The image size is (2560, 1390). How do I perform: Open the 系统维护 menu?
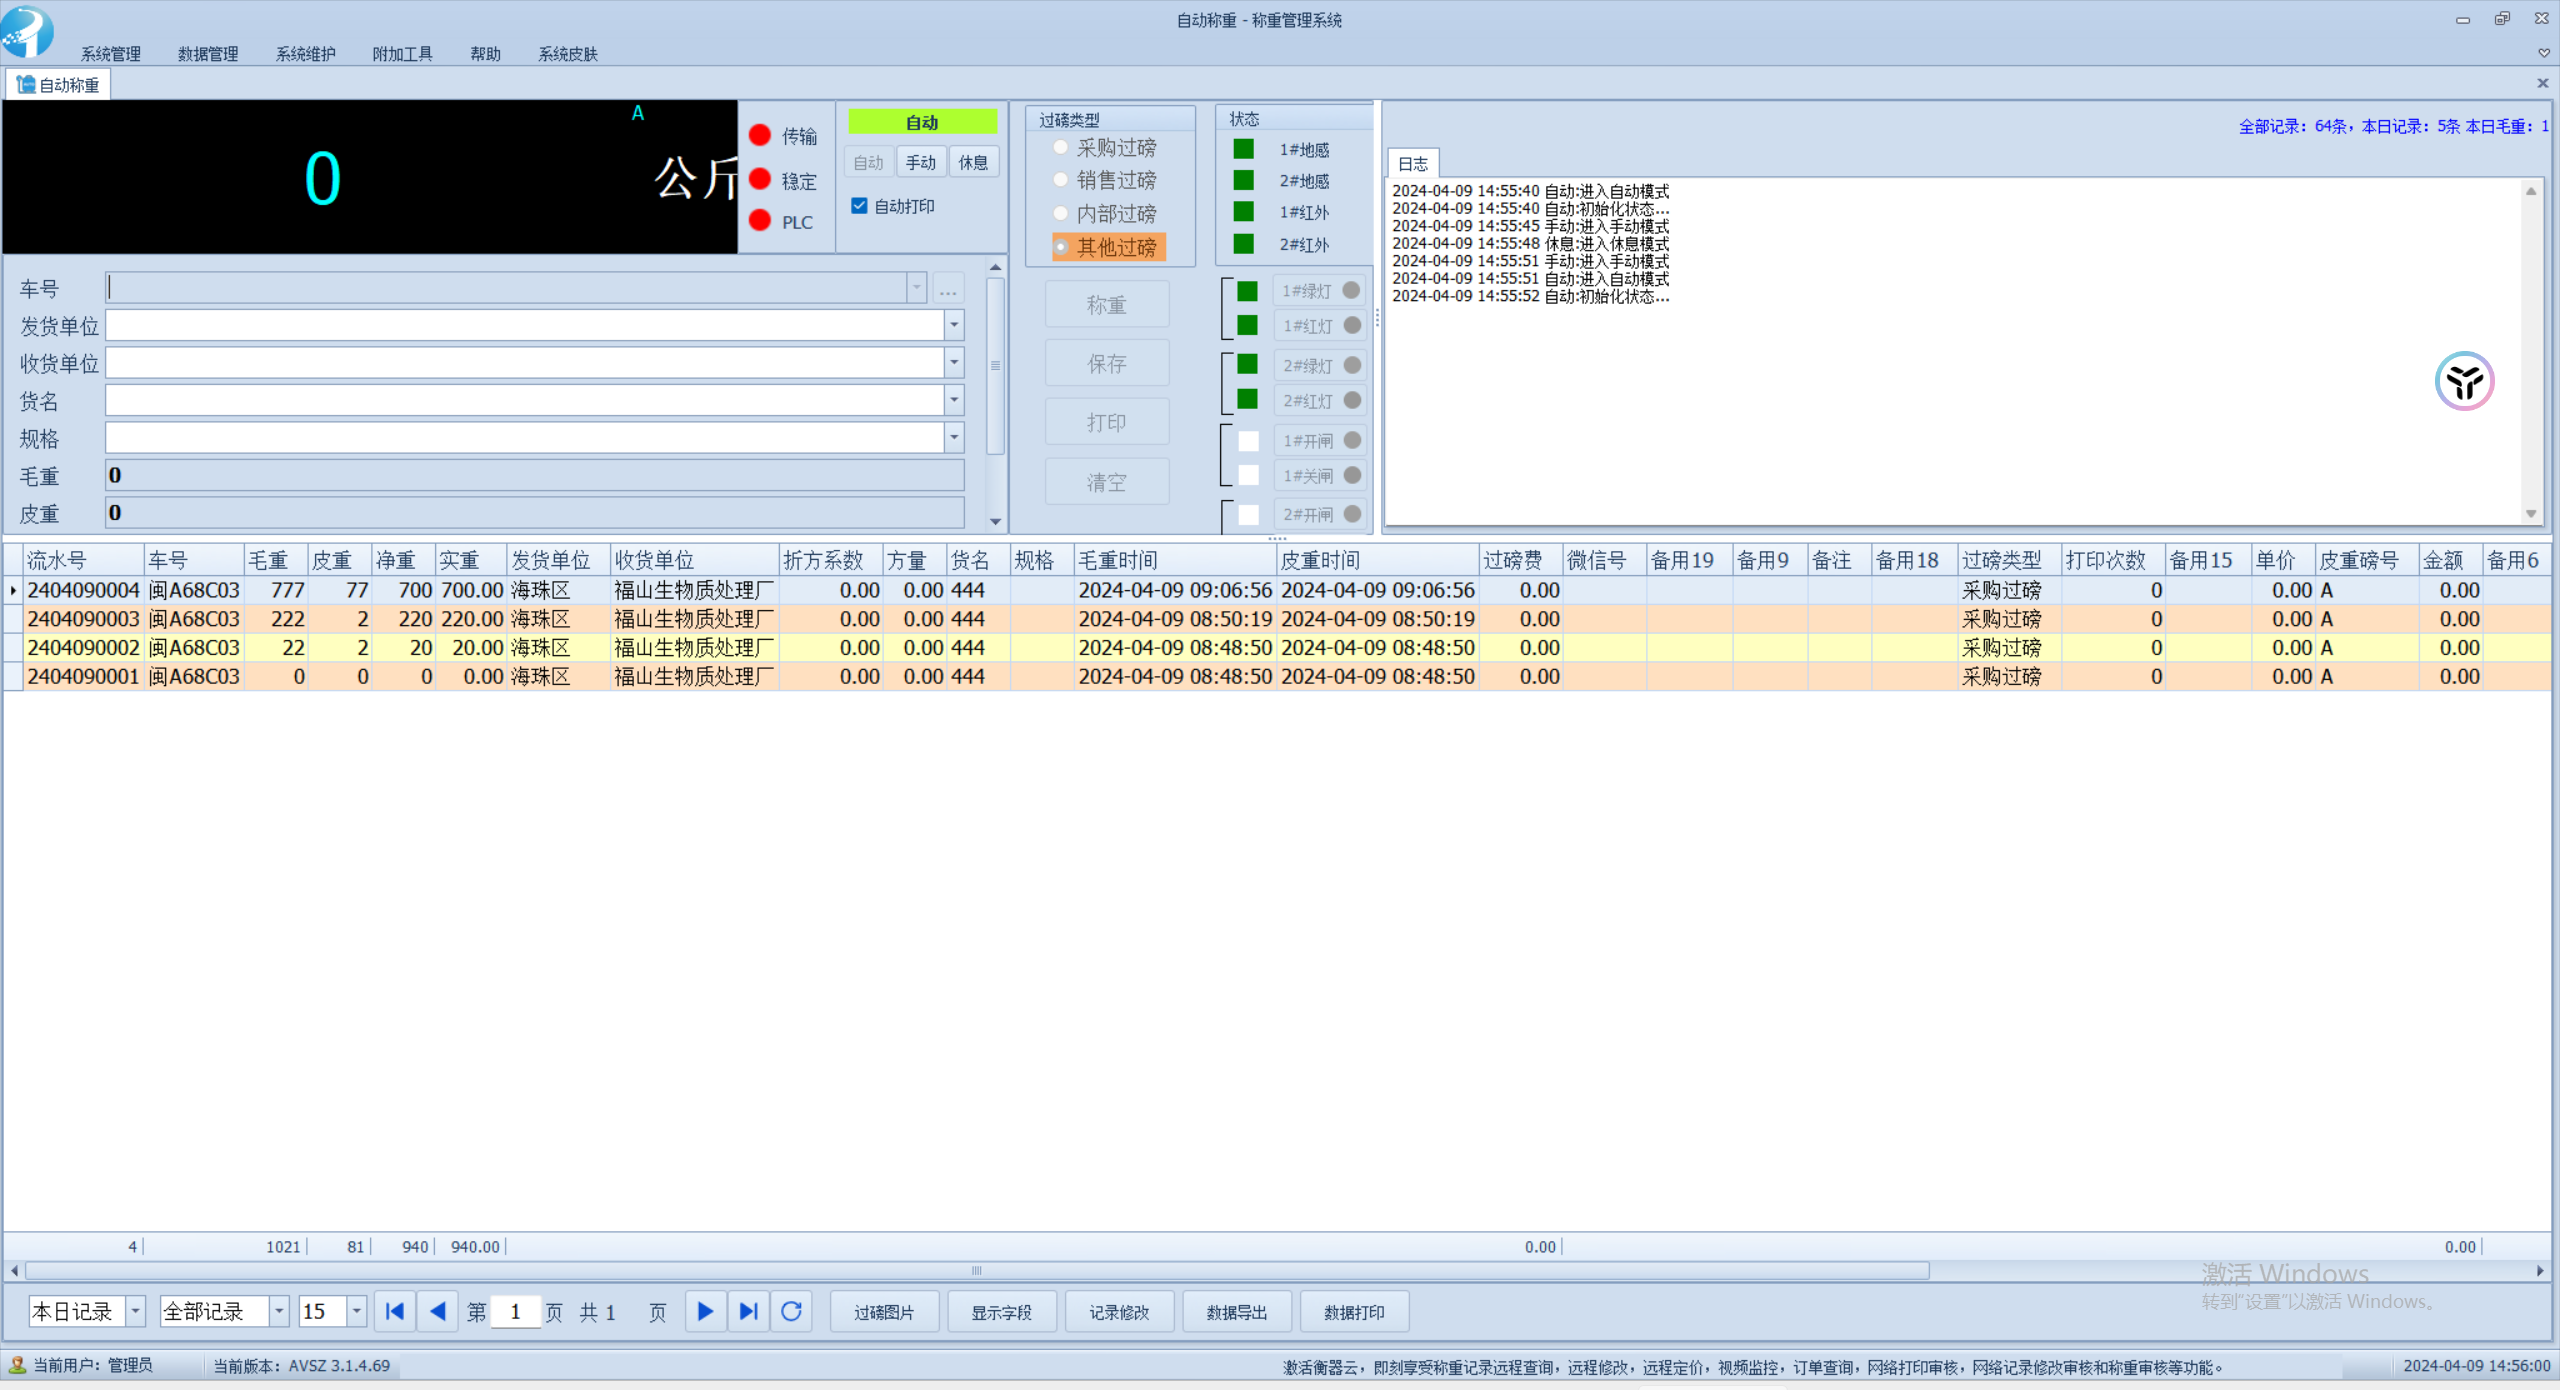305,54
